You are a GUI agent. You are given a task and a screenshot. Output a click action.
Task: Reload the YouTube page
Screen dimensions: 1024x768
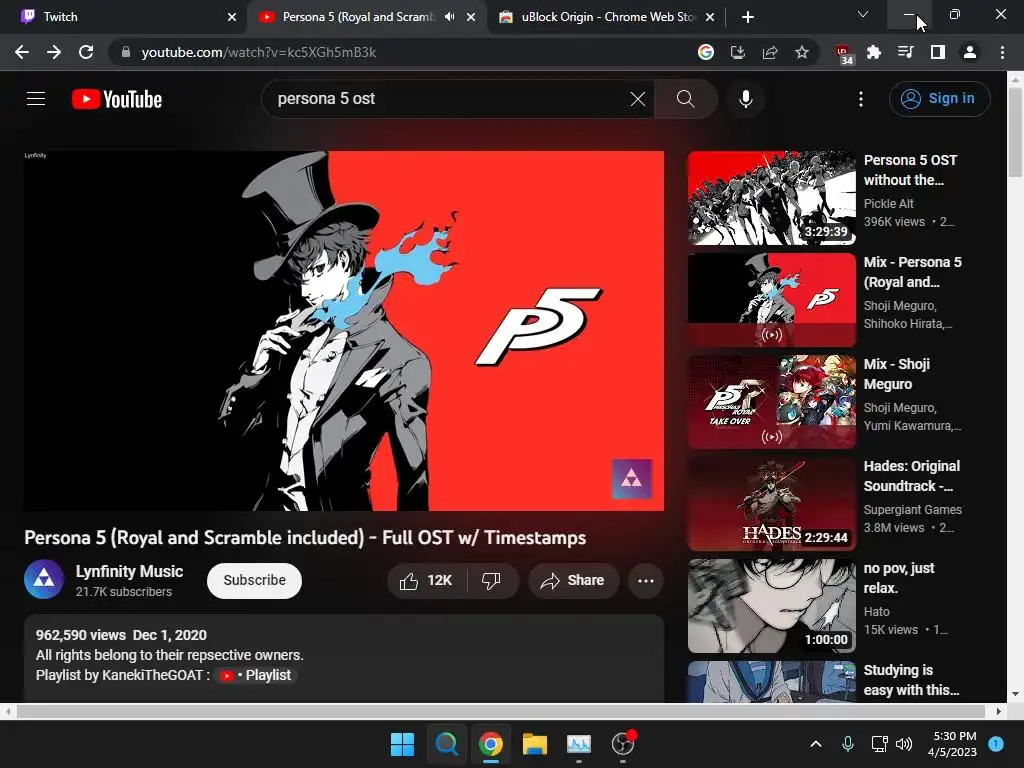[x=86, y=52]
